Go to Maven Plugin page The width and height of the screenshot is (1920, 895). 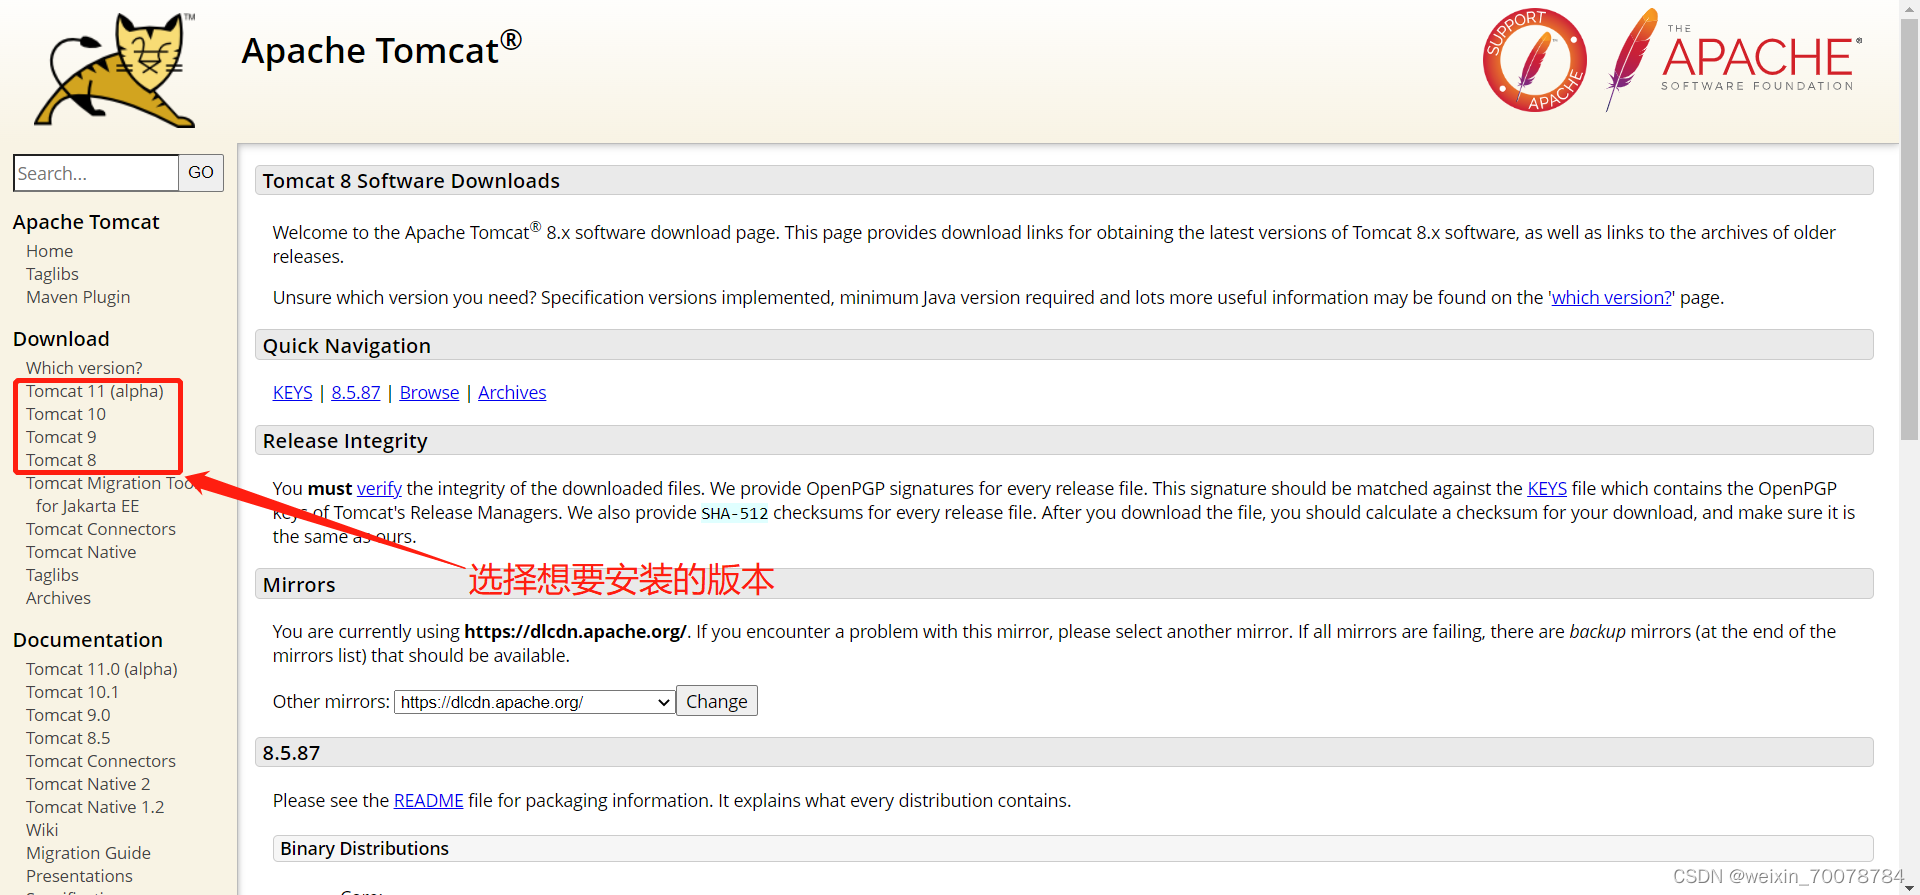click(78, 297)
